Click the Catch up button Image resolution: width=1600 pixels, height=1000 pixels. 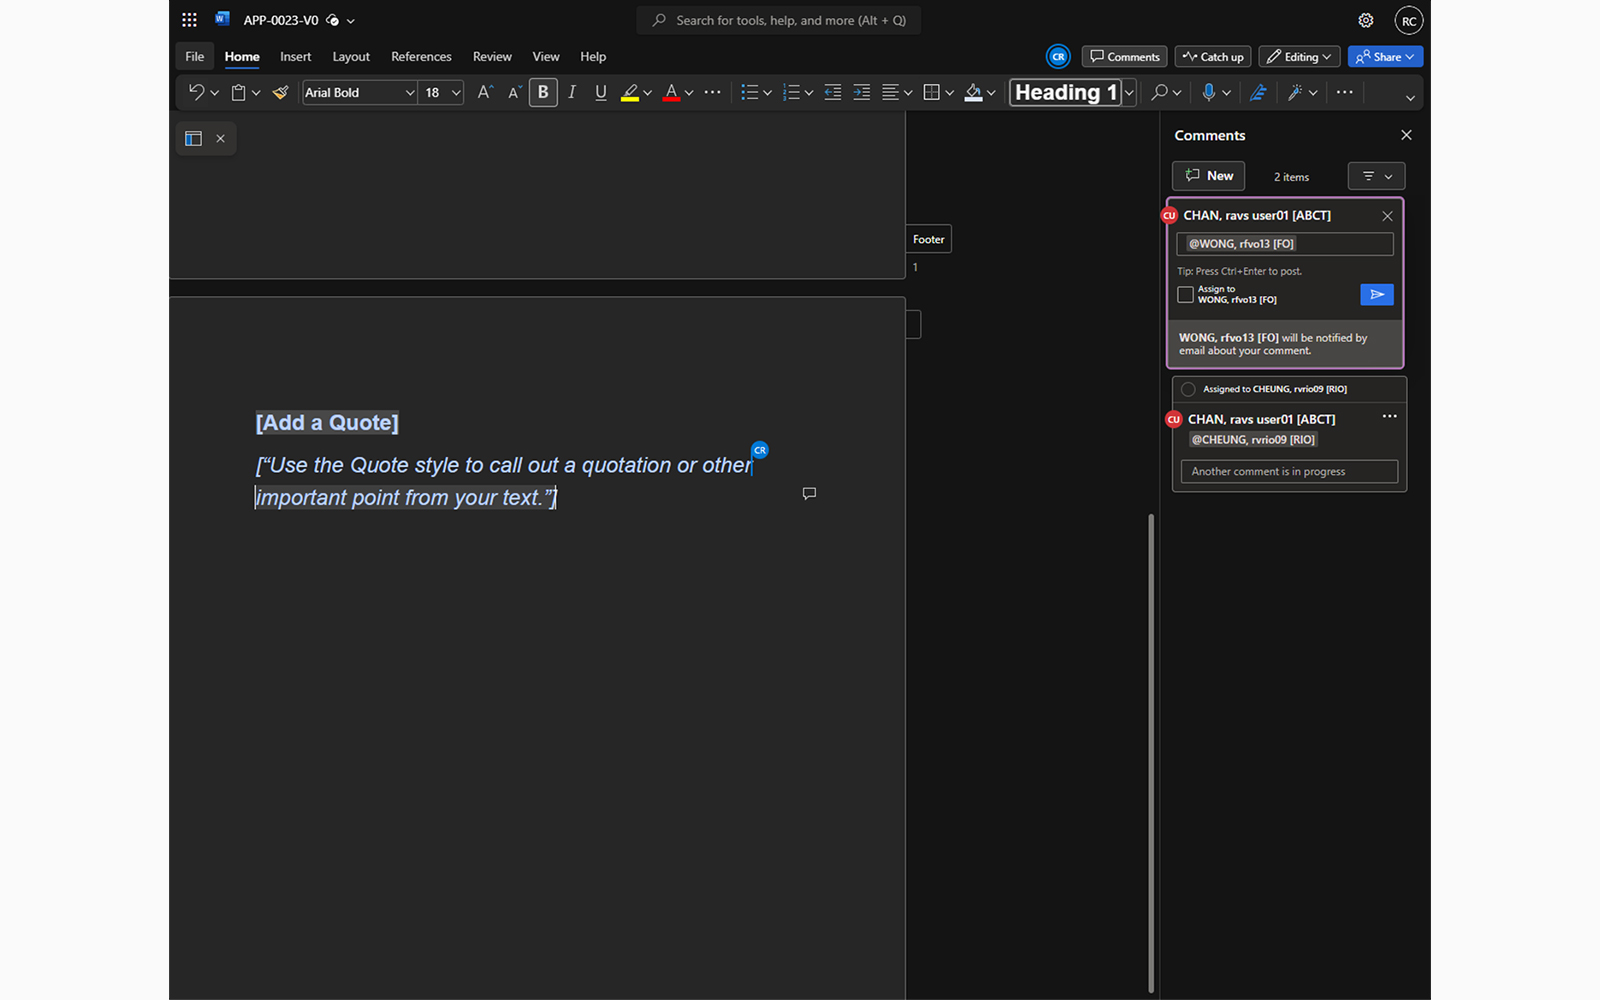[x=1212, y=57]
